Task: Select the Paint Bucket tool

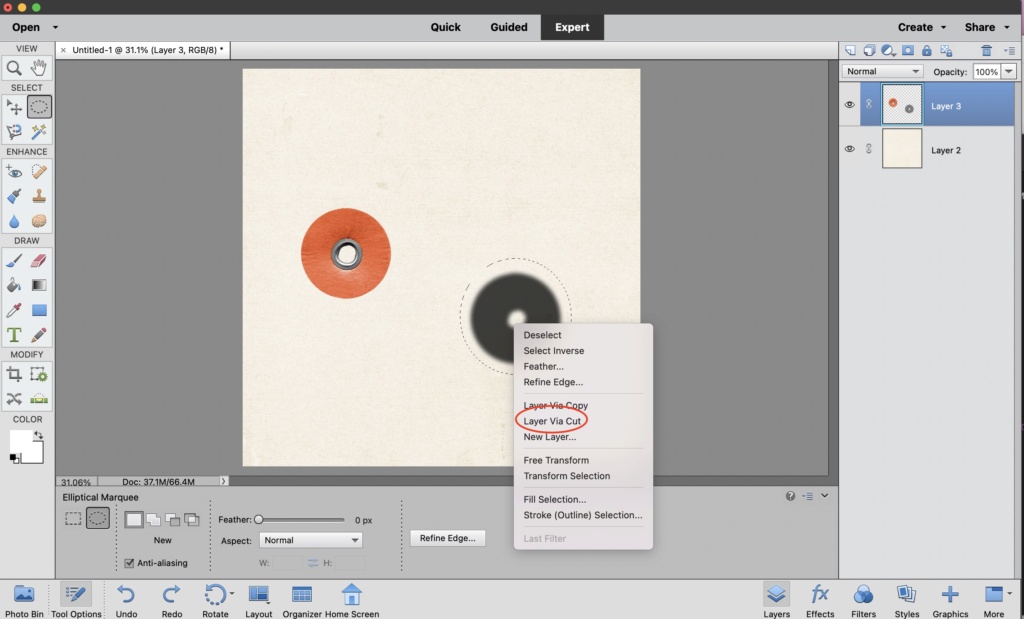Action: [14, 285]
